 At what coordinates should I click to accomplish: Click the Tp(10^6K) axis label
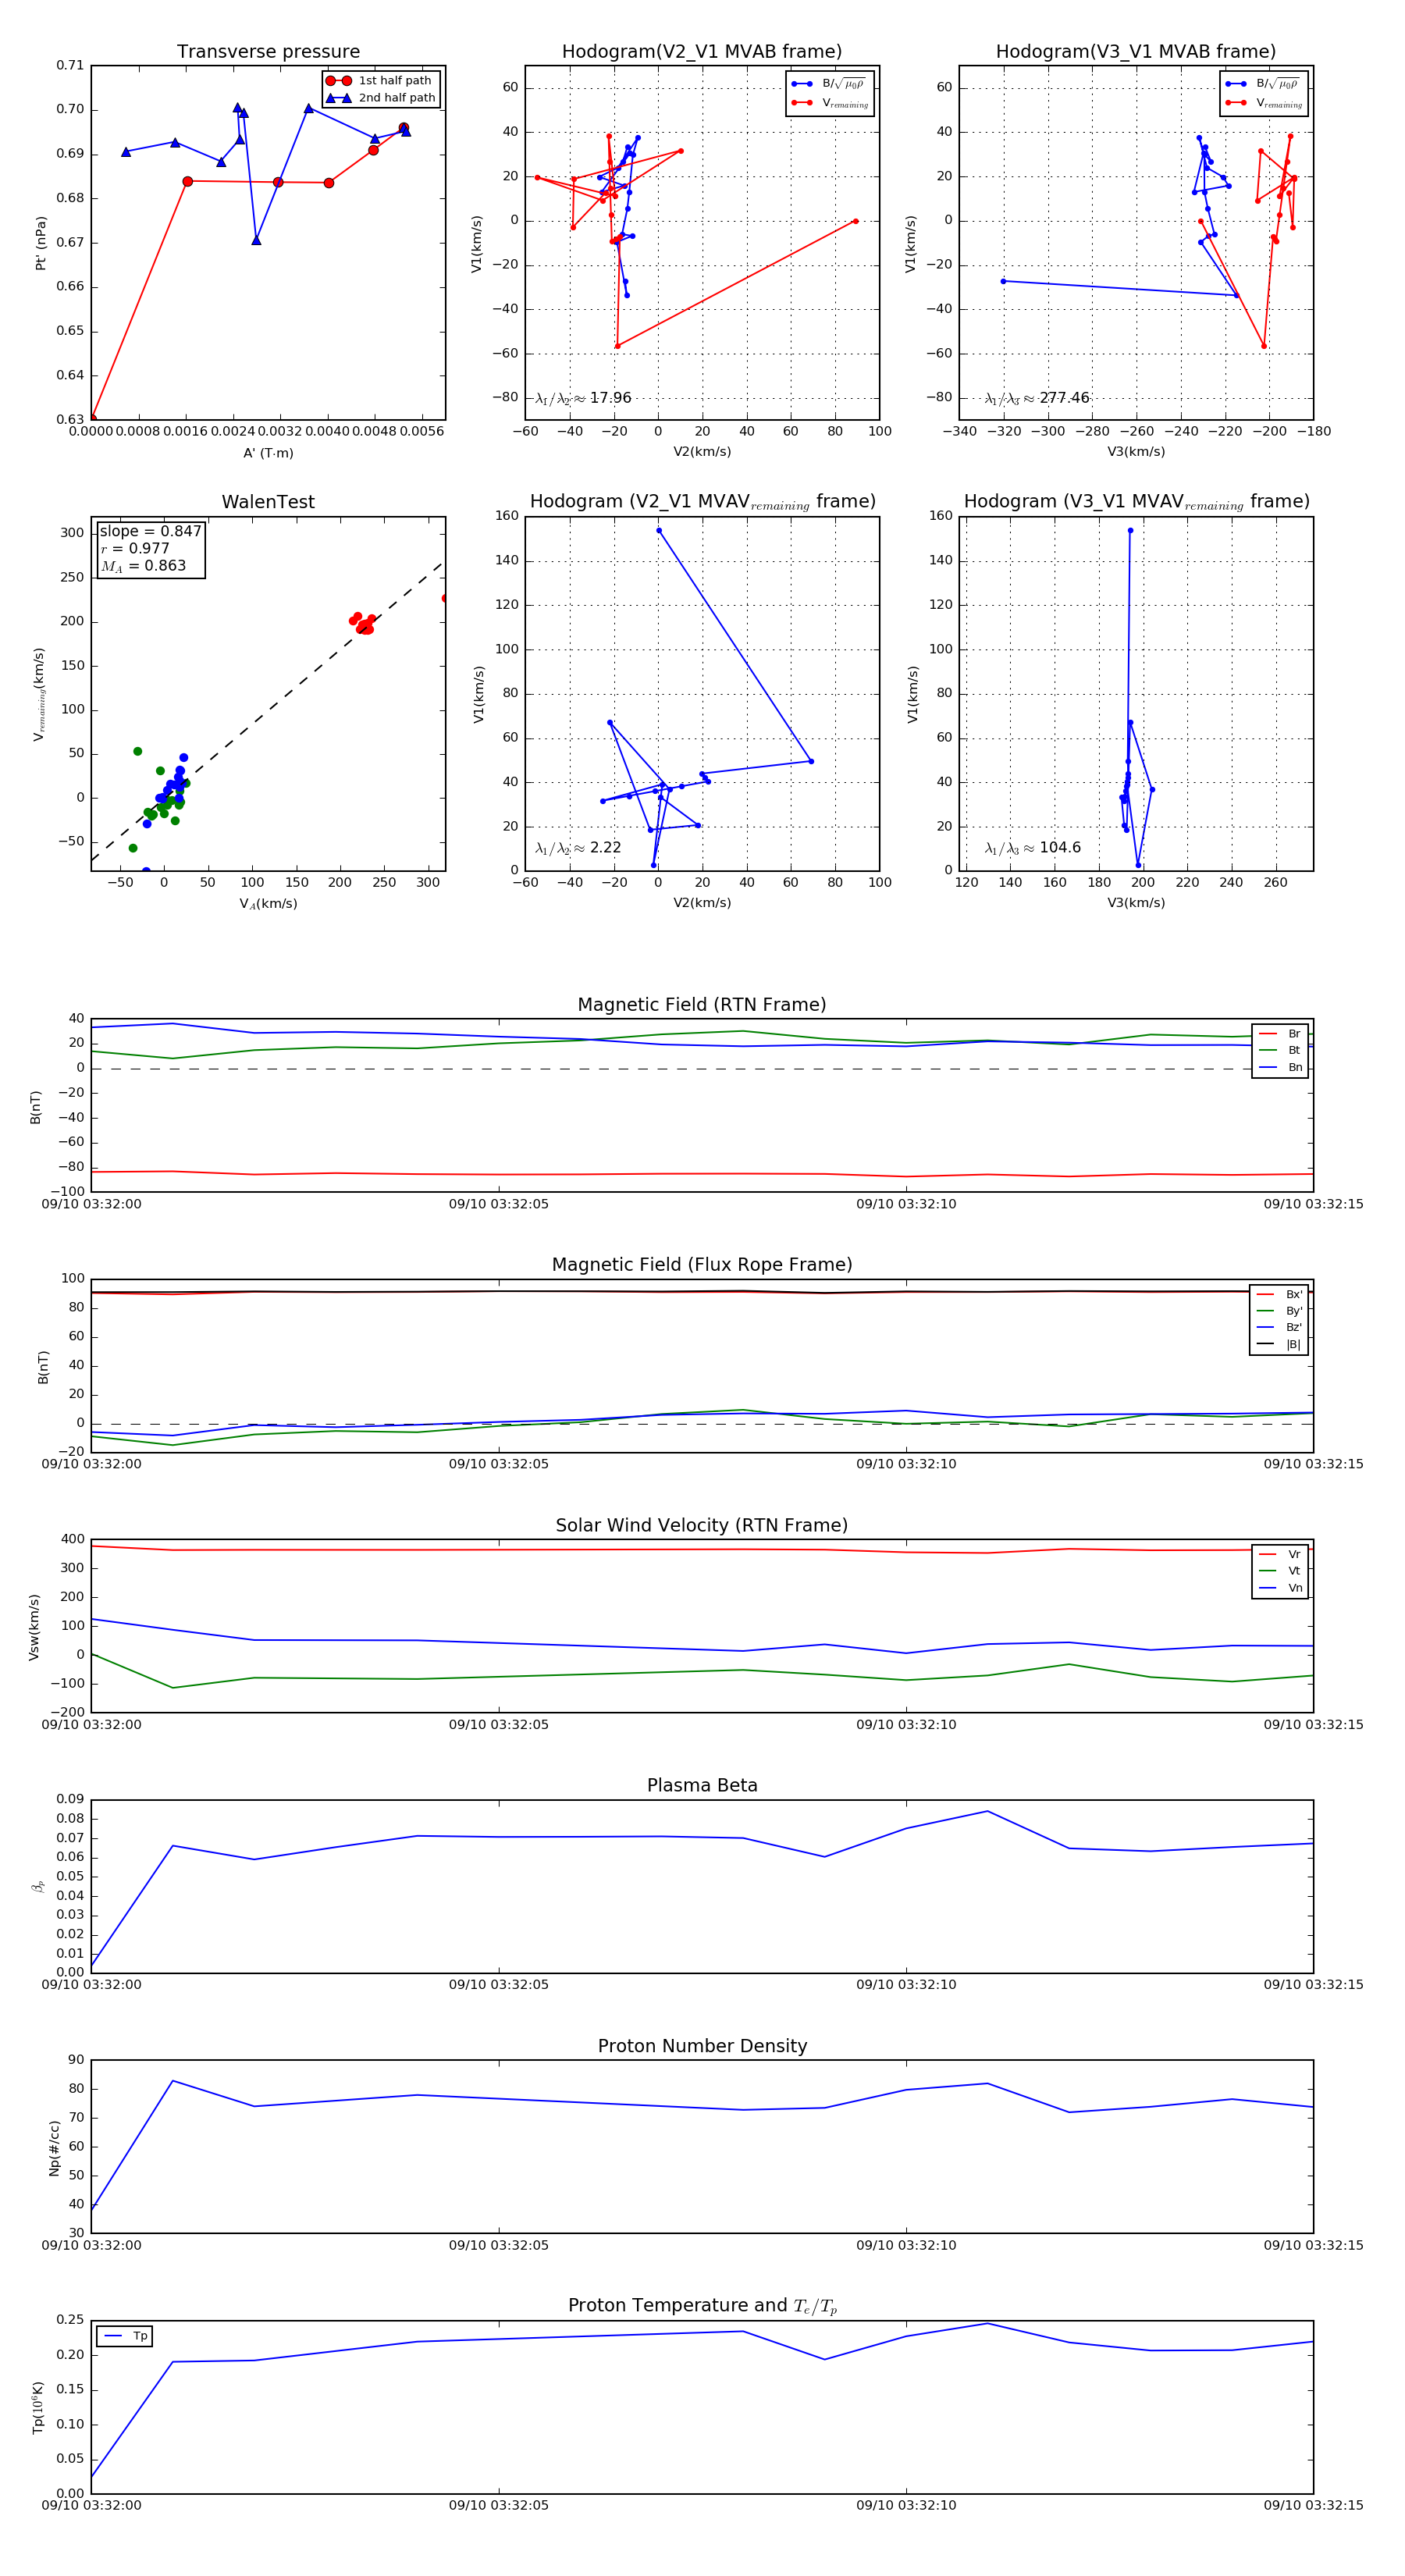[x=38, y=2408]
